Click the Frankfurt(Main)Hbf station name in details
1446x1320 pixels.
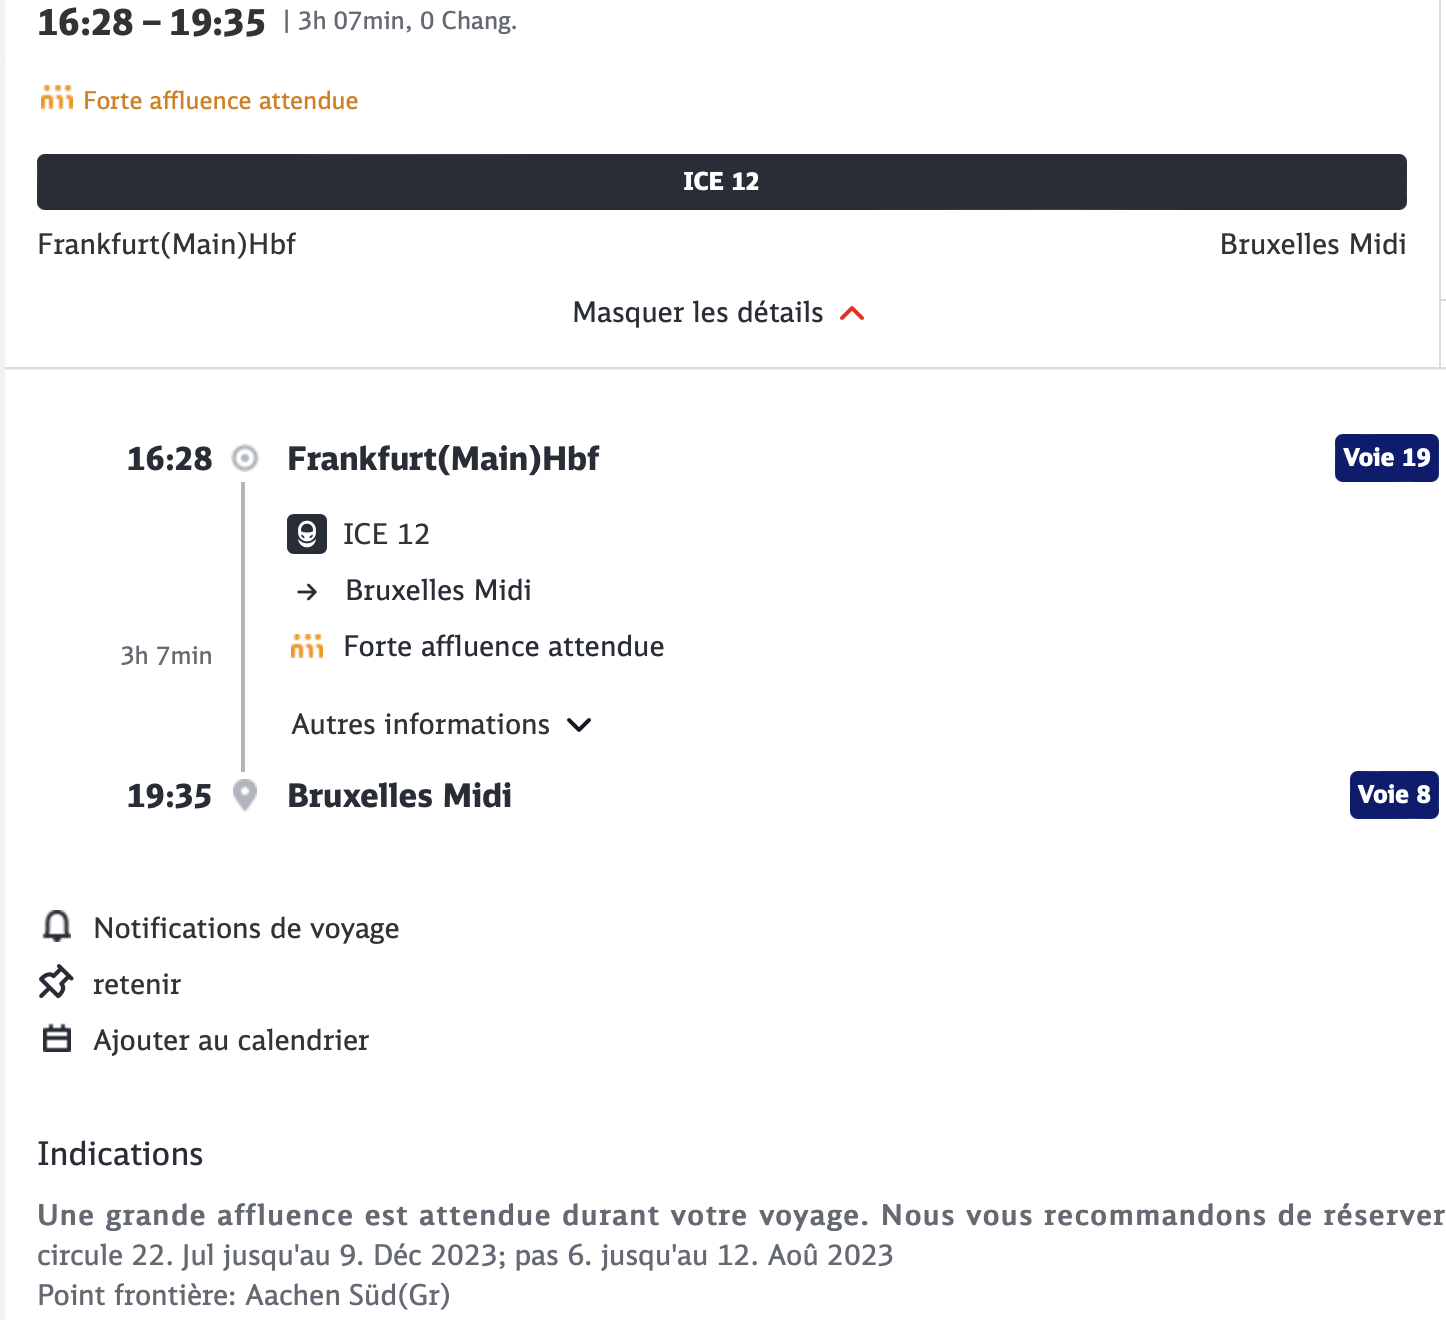click(443, 459)
